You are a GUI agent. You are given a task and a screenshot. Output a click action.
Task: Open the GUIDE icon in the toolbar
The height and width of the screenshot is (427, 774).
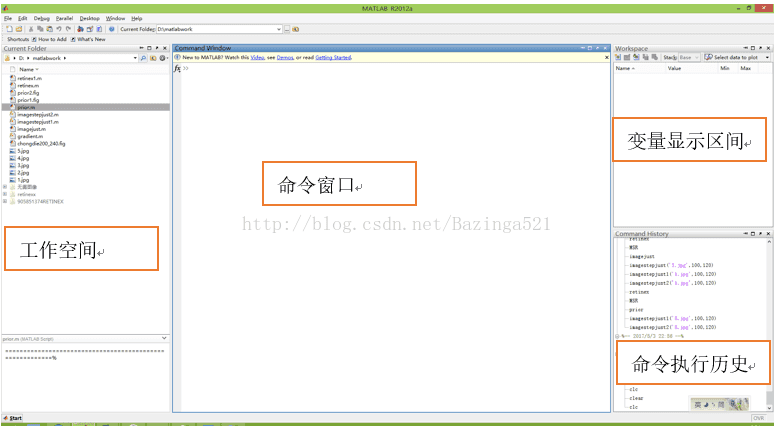coord(90,29)
